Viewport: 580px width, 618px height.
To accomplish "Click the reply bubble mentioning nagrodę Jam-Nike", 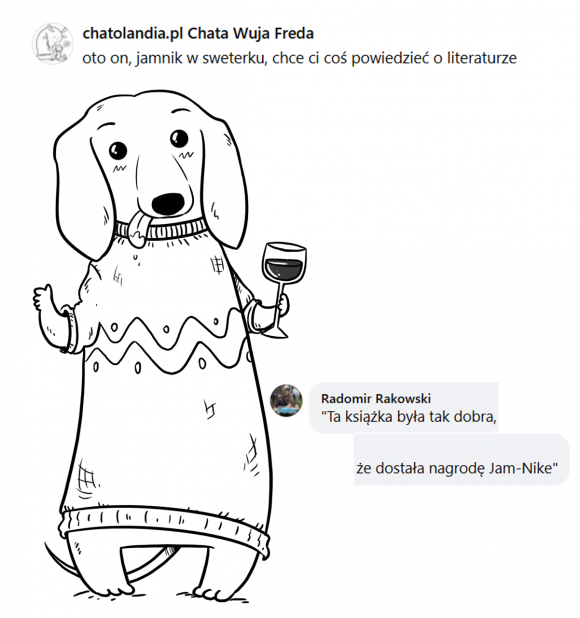I will tap(461, 460).
